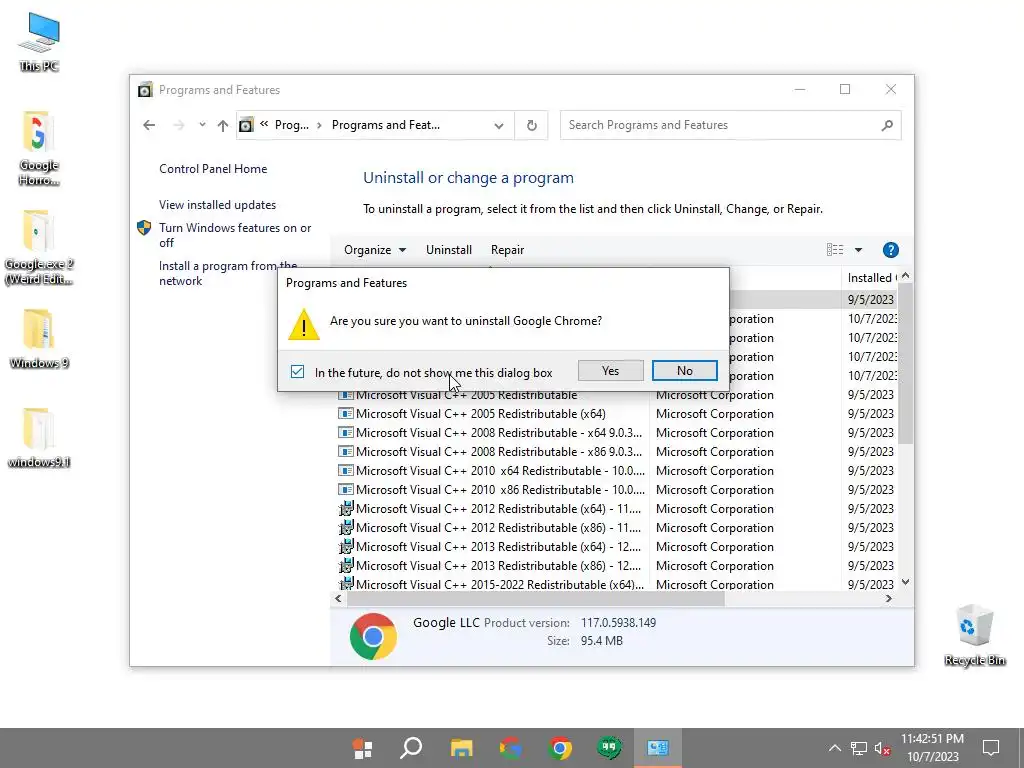
Task: Select the windows9.1 desktop folder
Action: tap(39, 439)
